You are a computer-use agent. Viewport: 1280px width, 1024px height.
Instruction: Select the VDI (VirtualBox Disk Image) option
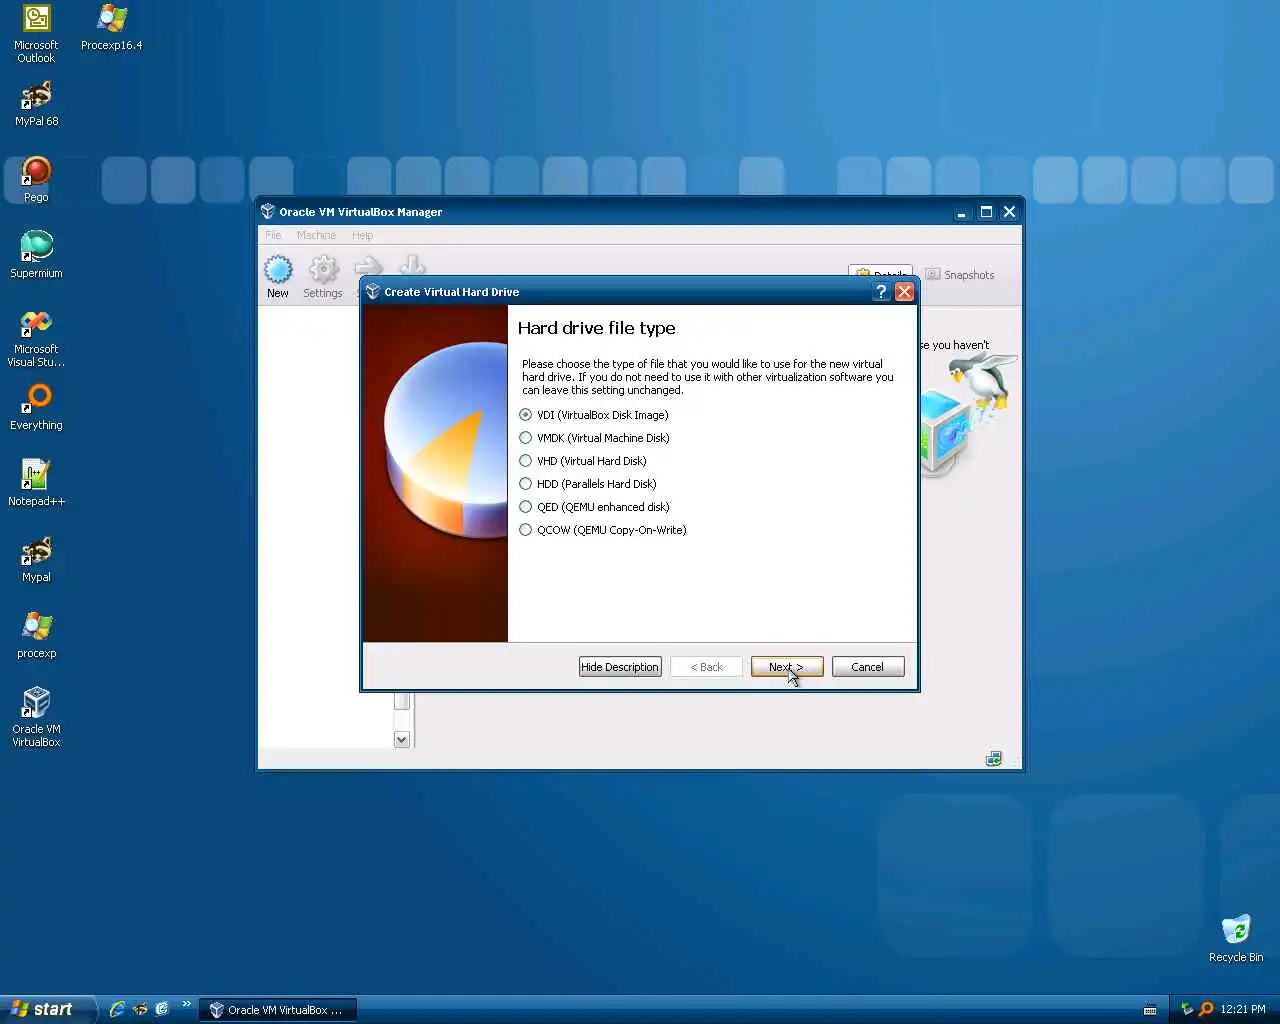click(594, 415)
